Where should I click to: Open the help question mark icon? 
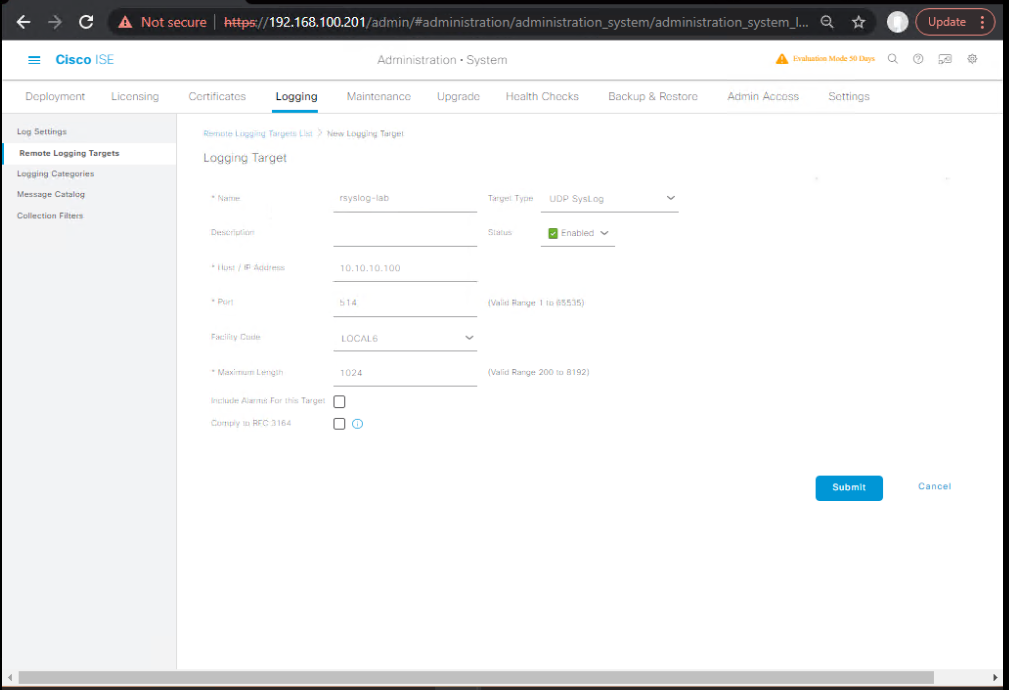pos(918,59)
